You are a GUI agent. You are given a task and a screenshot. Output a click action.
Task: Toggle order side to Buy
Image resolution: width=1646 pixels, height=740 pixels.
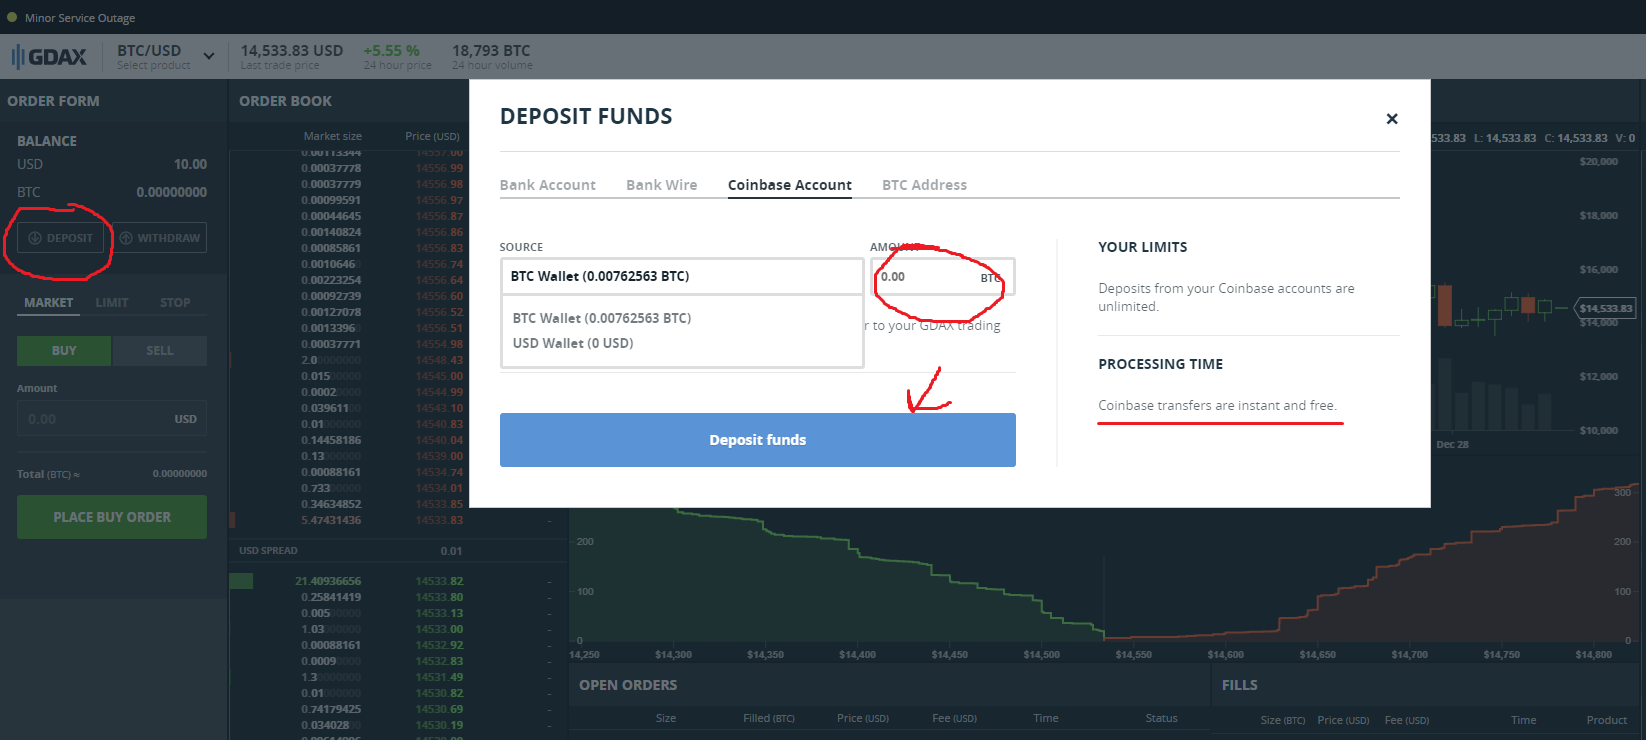pyautogui.click(x=64, y=351)
